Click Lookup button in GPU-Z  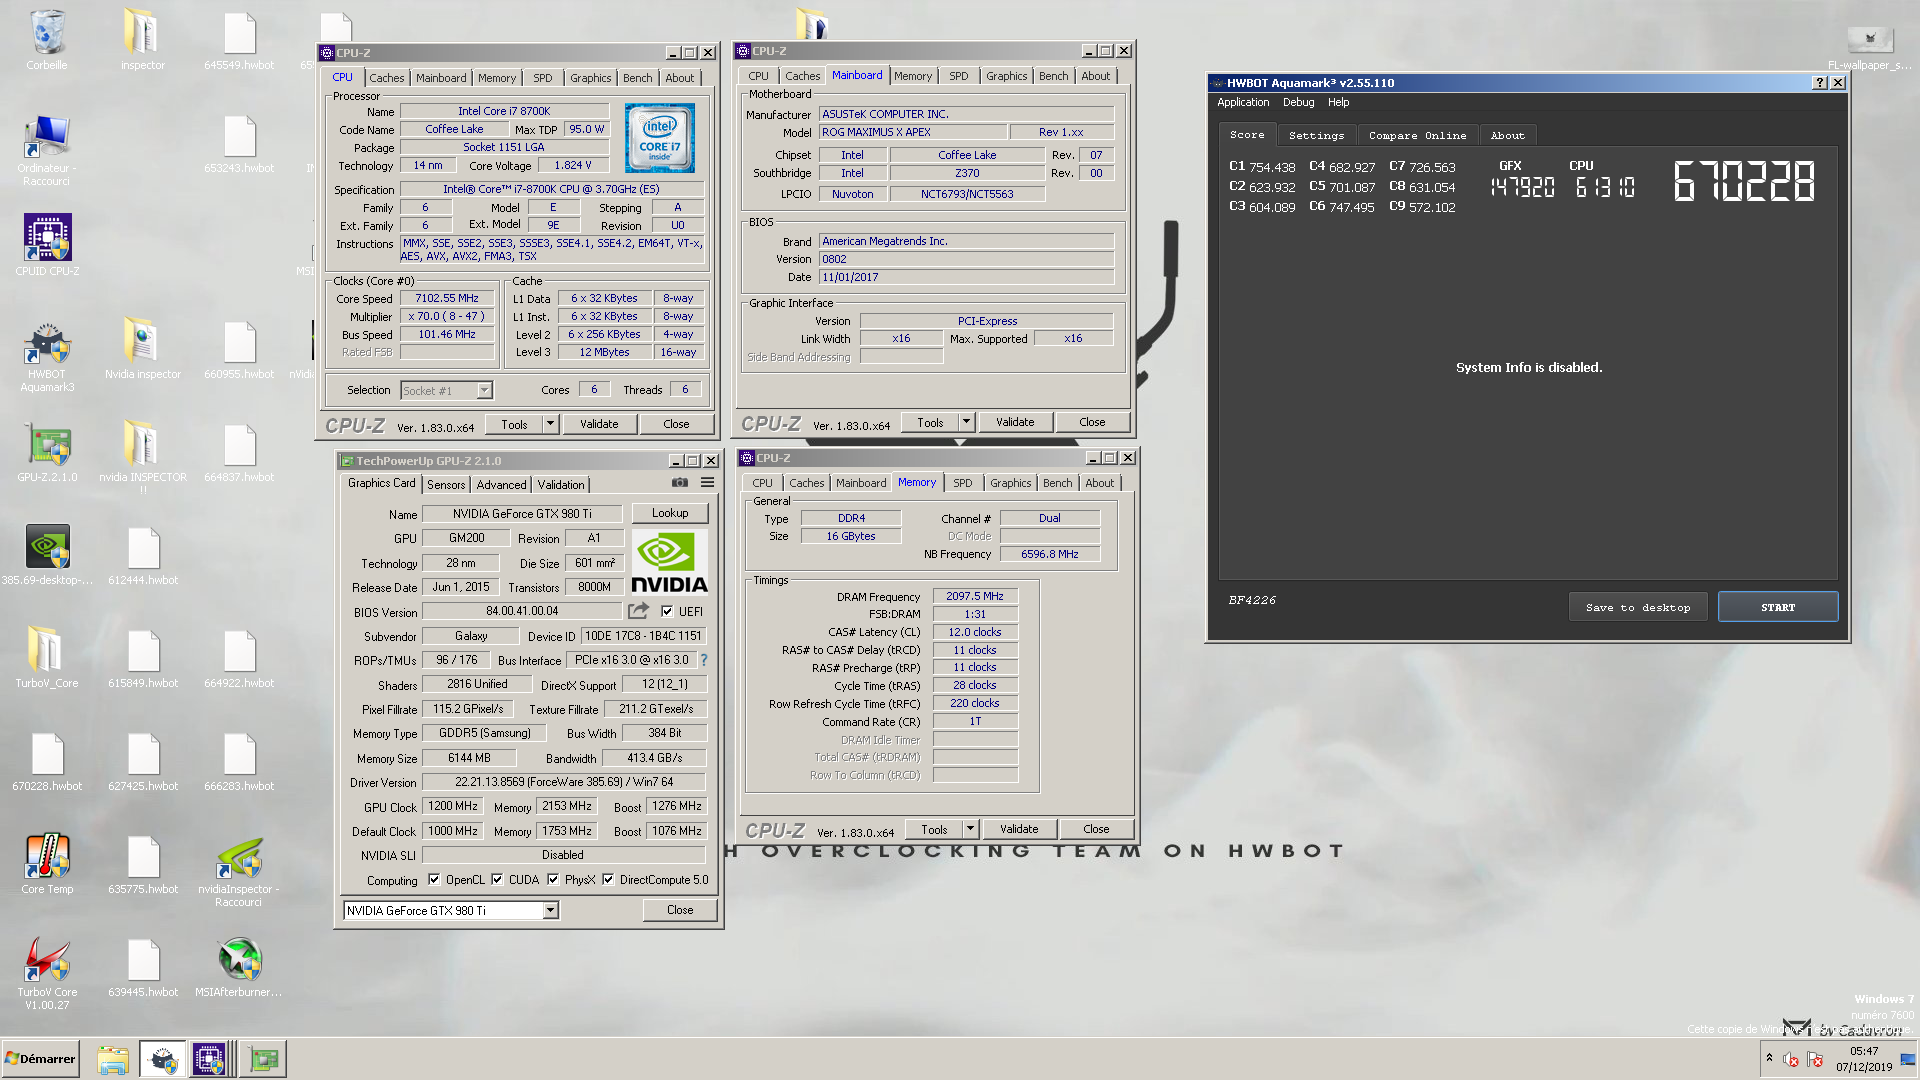(670, 513)
